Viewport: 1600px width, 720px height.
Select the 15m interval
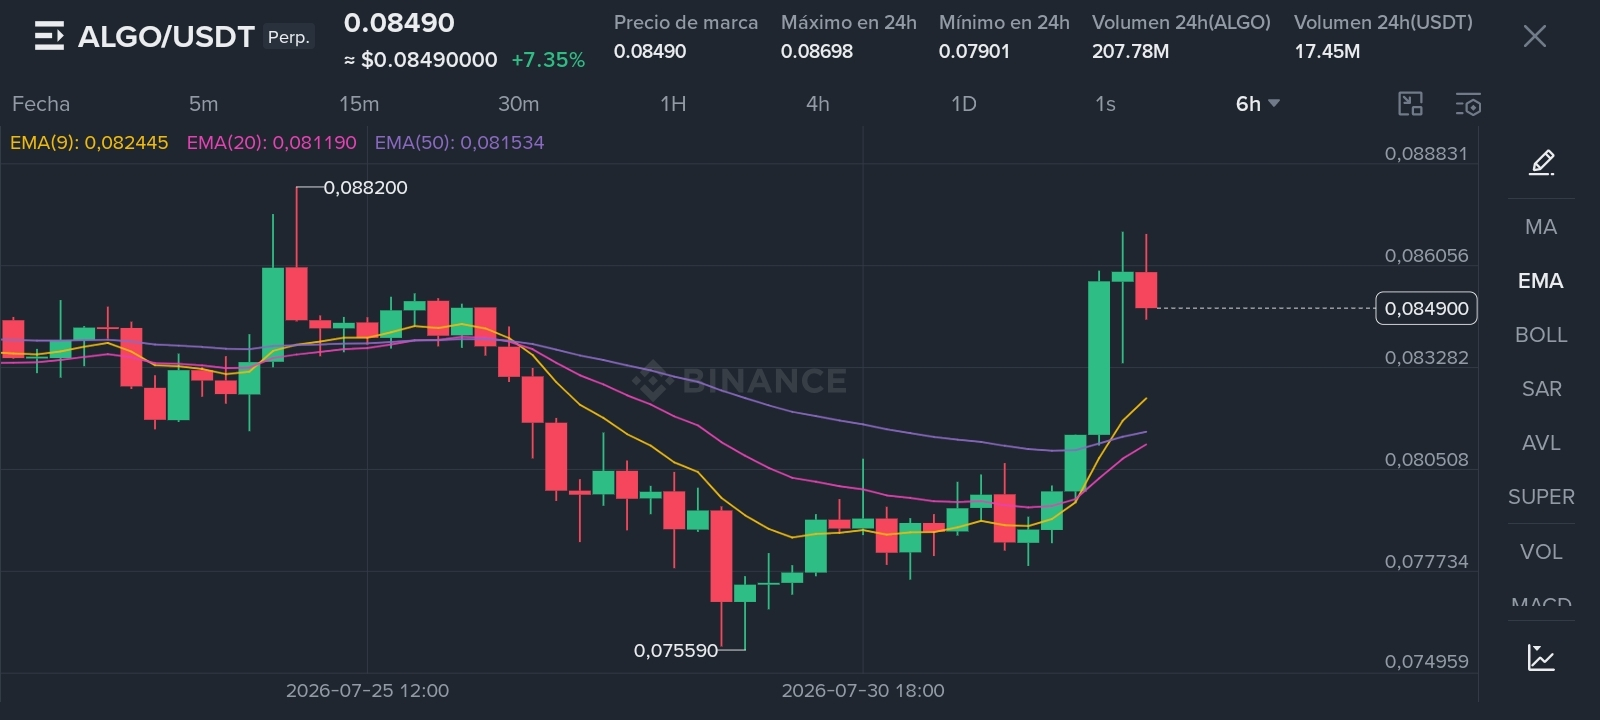pos(359,104)
